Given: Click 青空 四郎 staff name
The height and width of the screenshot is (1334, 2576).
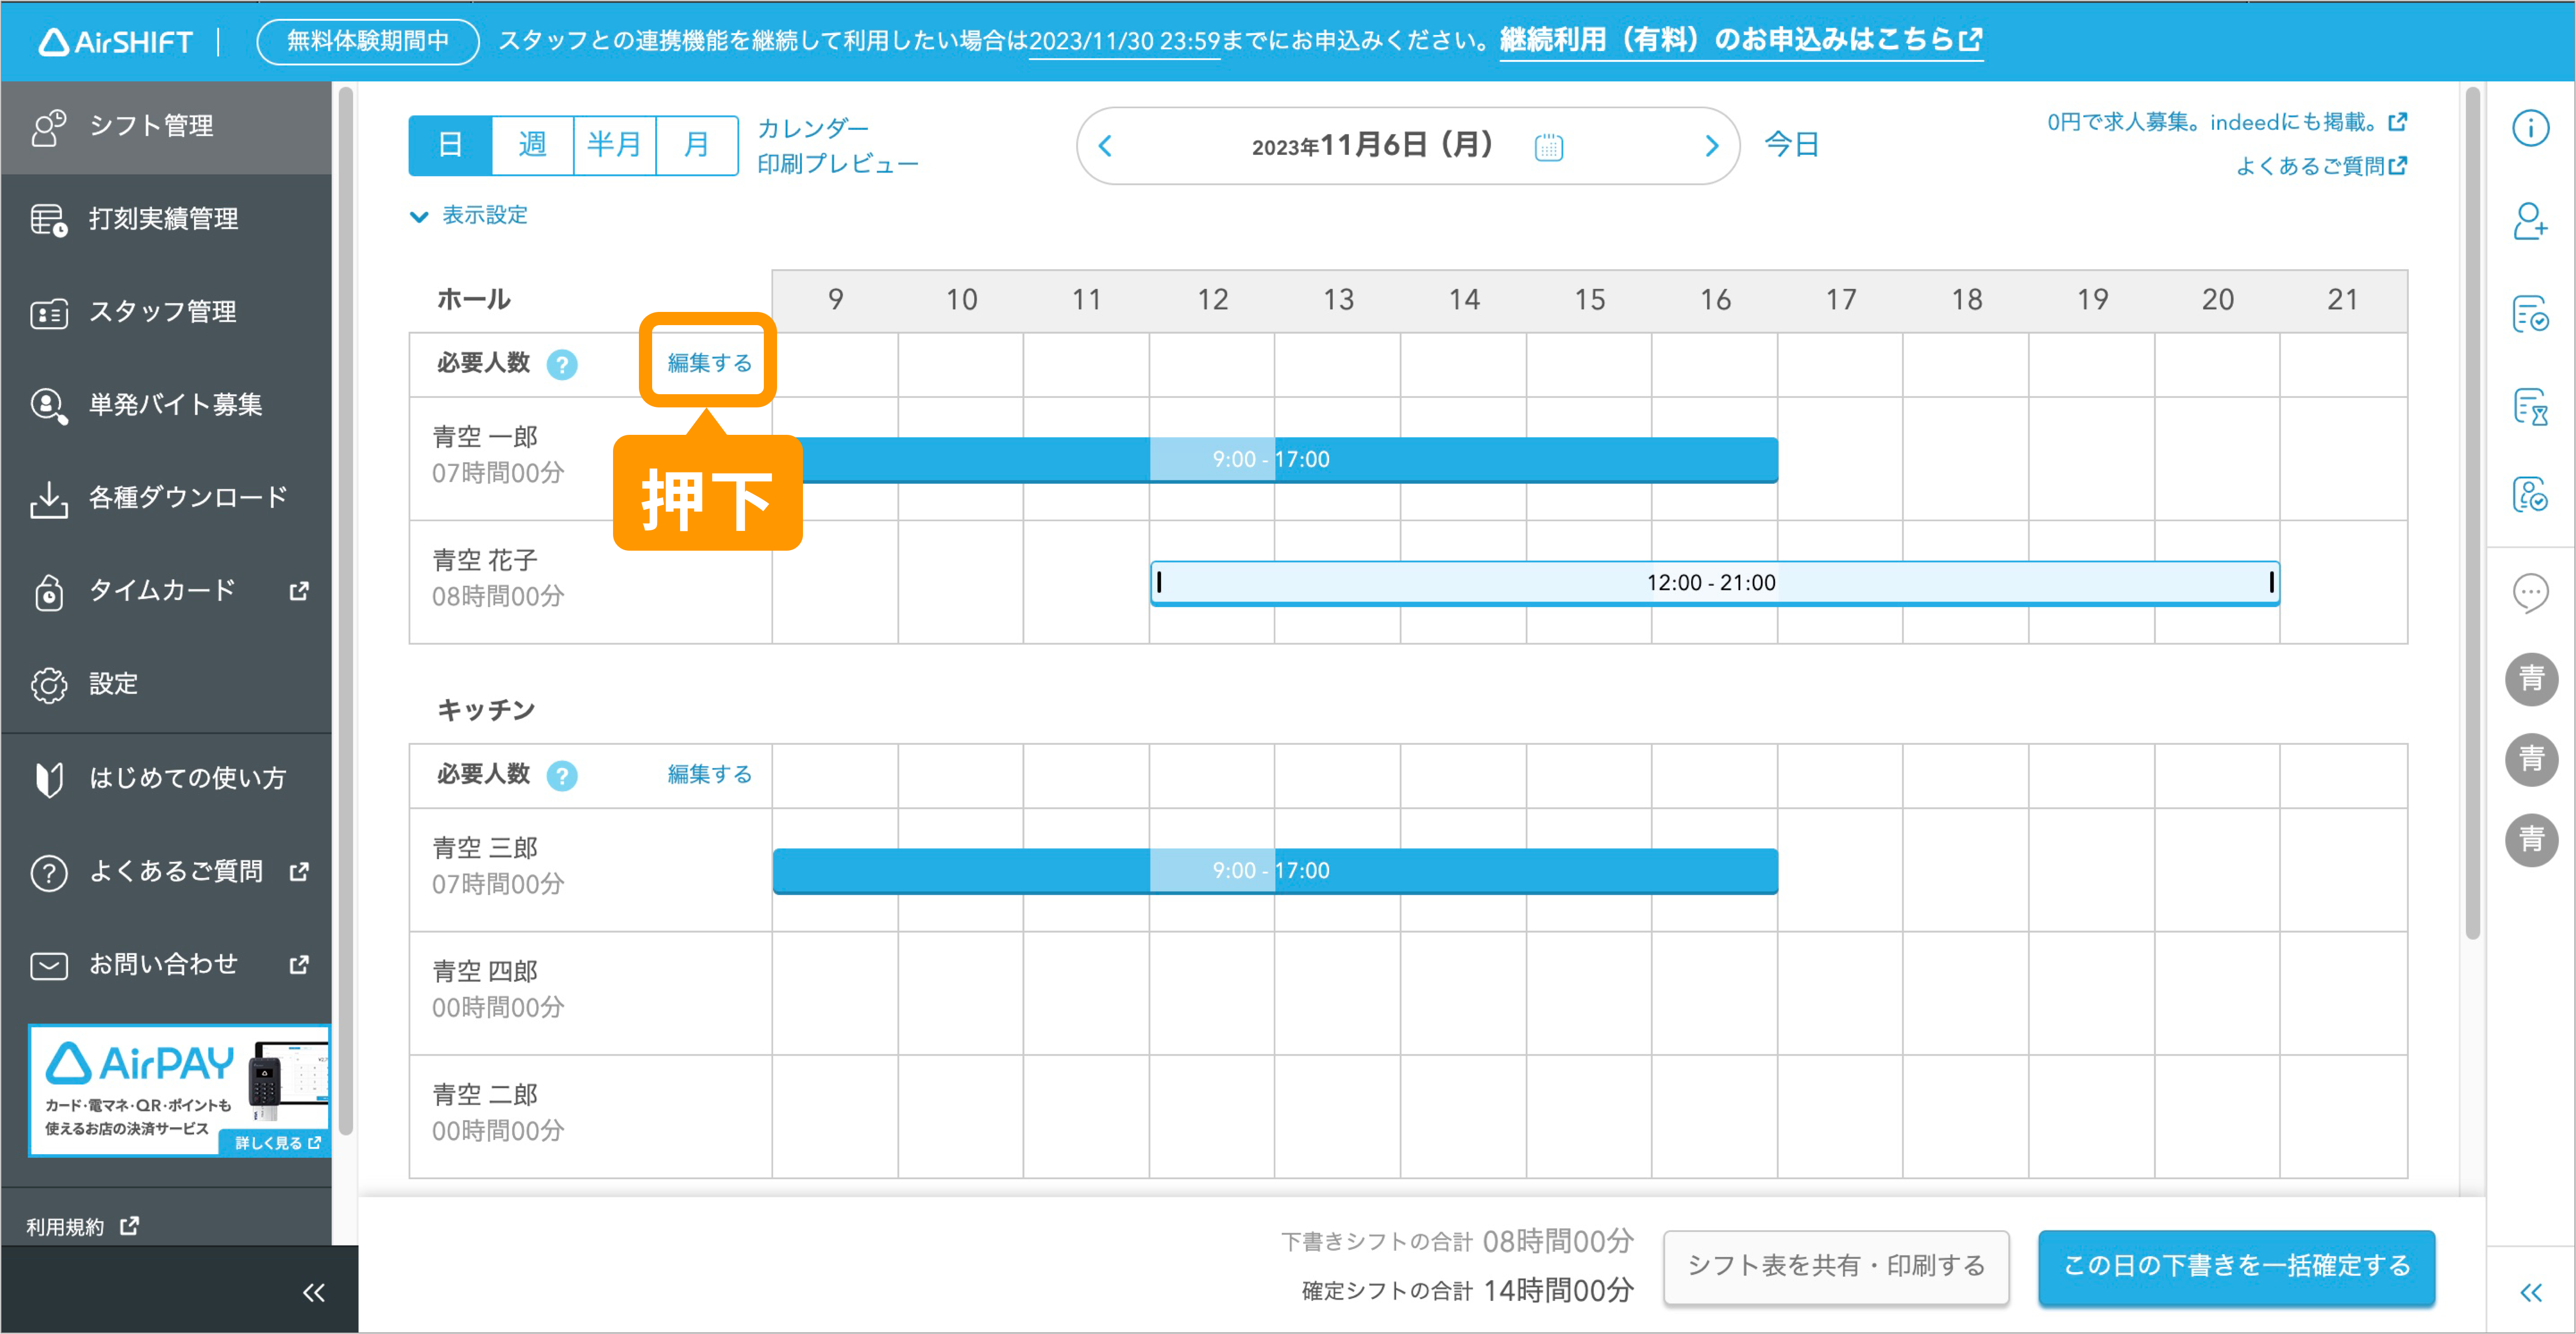Looking at the screenshot, I should coord(485,971).
